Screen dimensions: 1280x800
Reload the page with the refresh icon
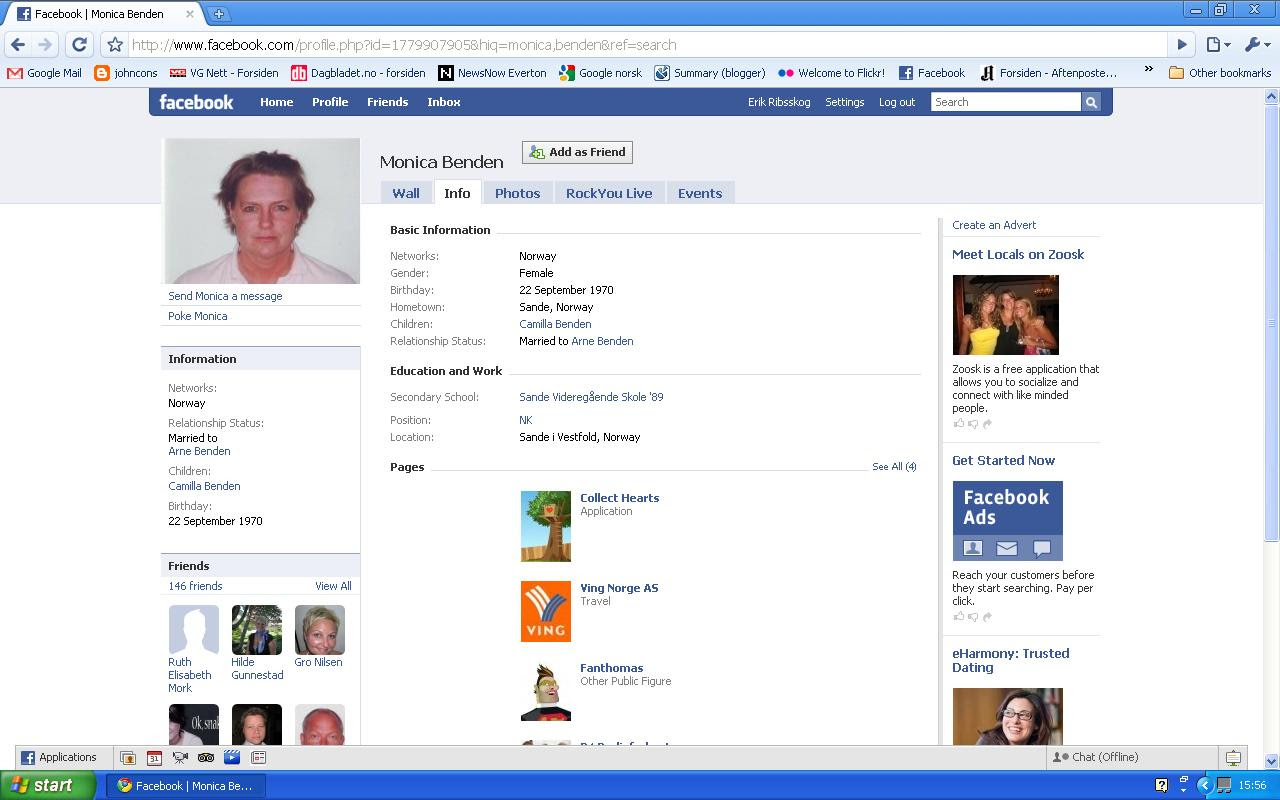click(80, 45)
